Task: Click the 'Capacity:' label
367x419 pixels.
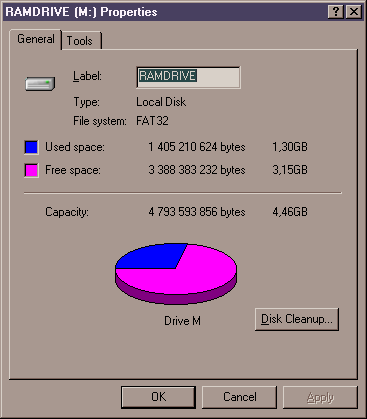Action: [67, 212]
